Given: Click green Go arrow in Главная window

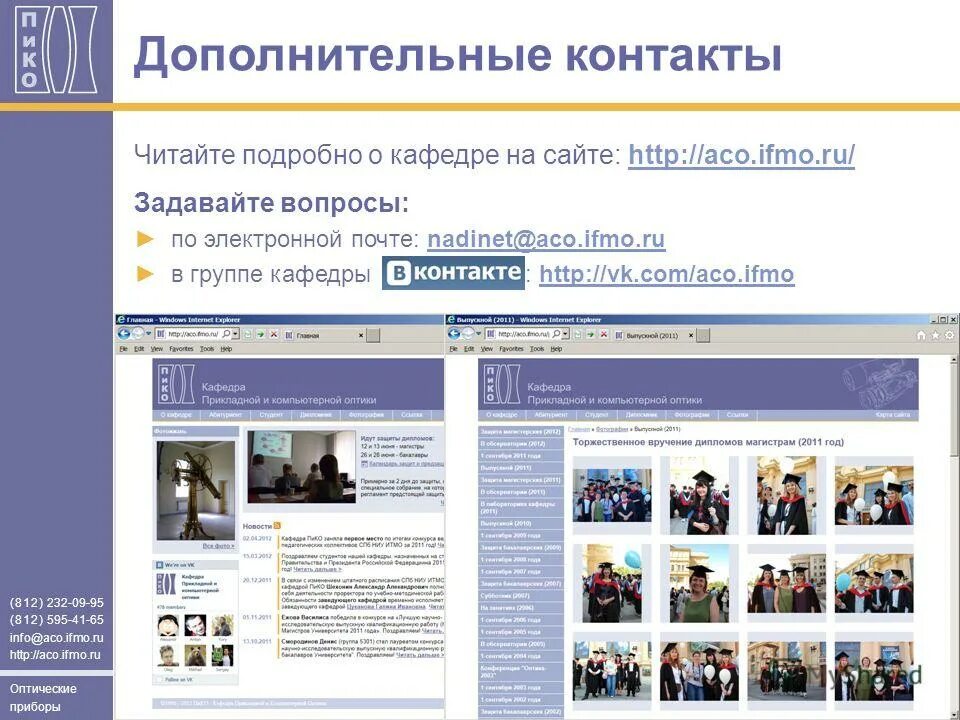Looking at the screenshot, I should [x=260, y=335].
